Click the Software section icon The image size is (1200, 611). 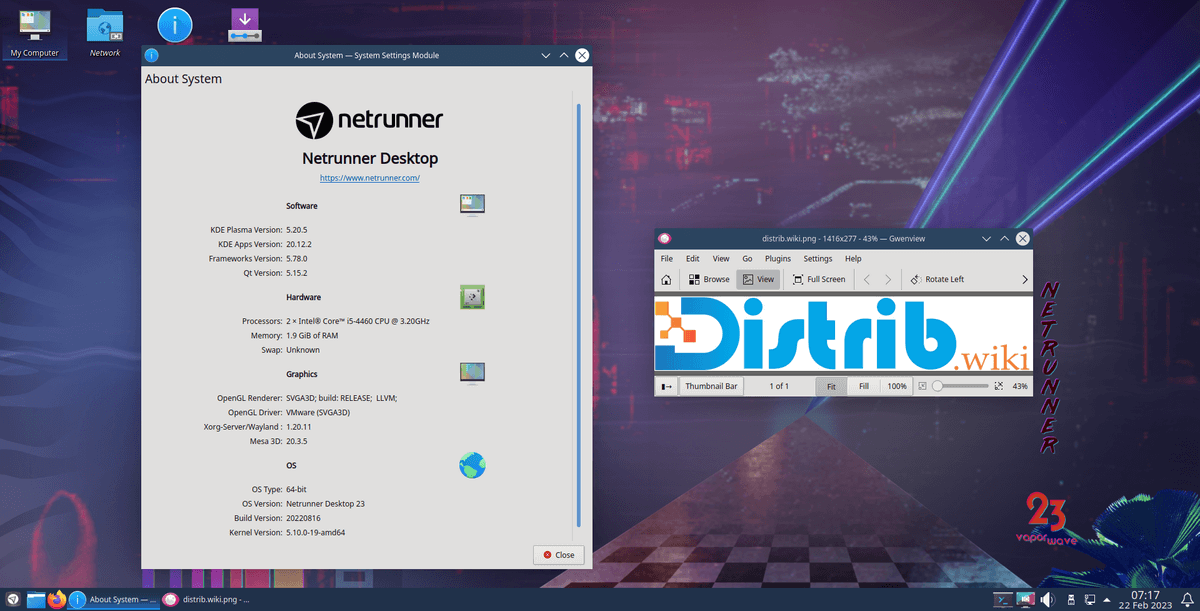pyautogui.click(x=472, y=205)
